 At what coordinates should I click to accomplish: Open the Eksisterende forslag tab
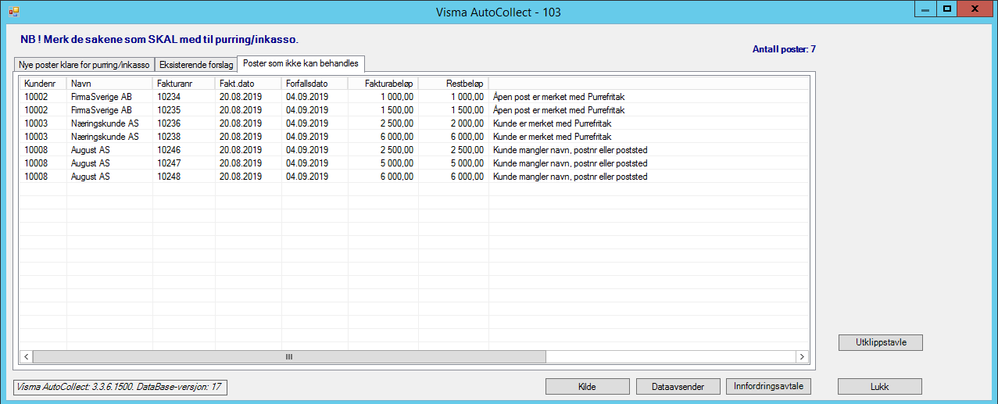(x=195, y=65)
